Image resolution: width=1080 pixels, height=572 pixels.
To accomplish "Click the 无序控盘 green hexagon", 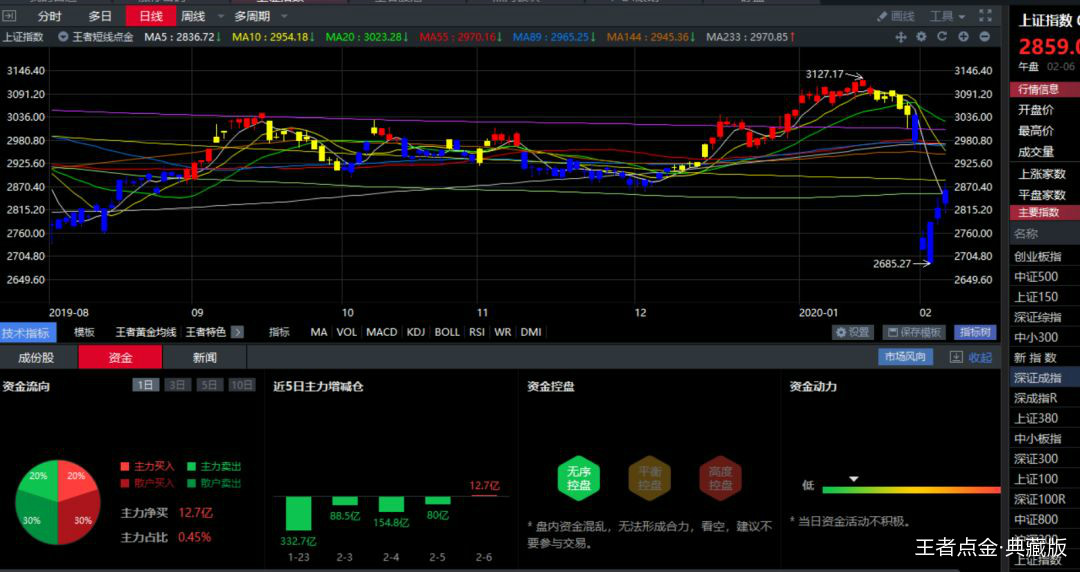I will pos(579,478).
